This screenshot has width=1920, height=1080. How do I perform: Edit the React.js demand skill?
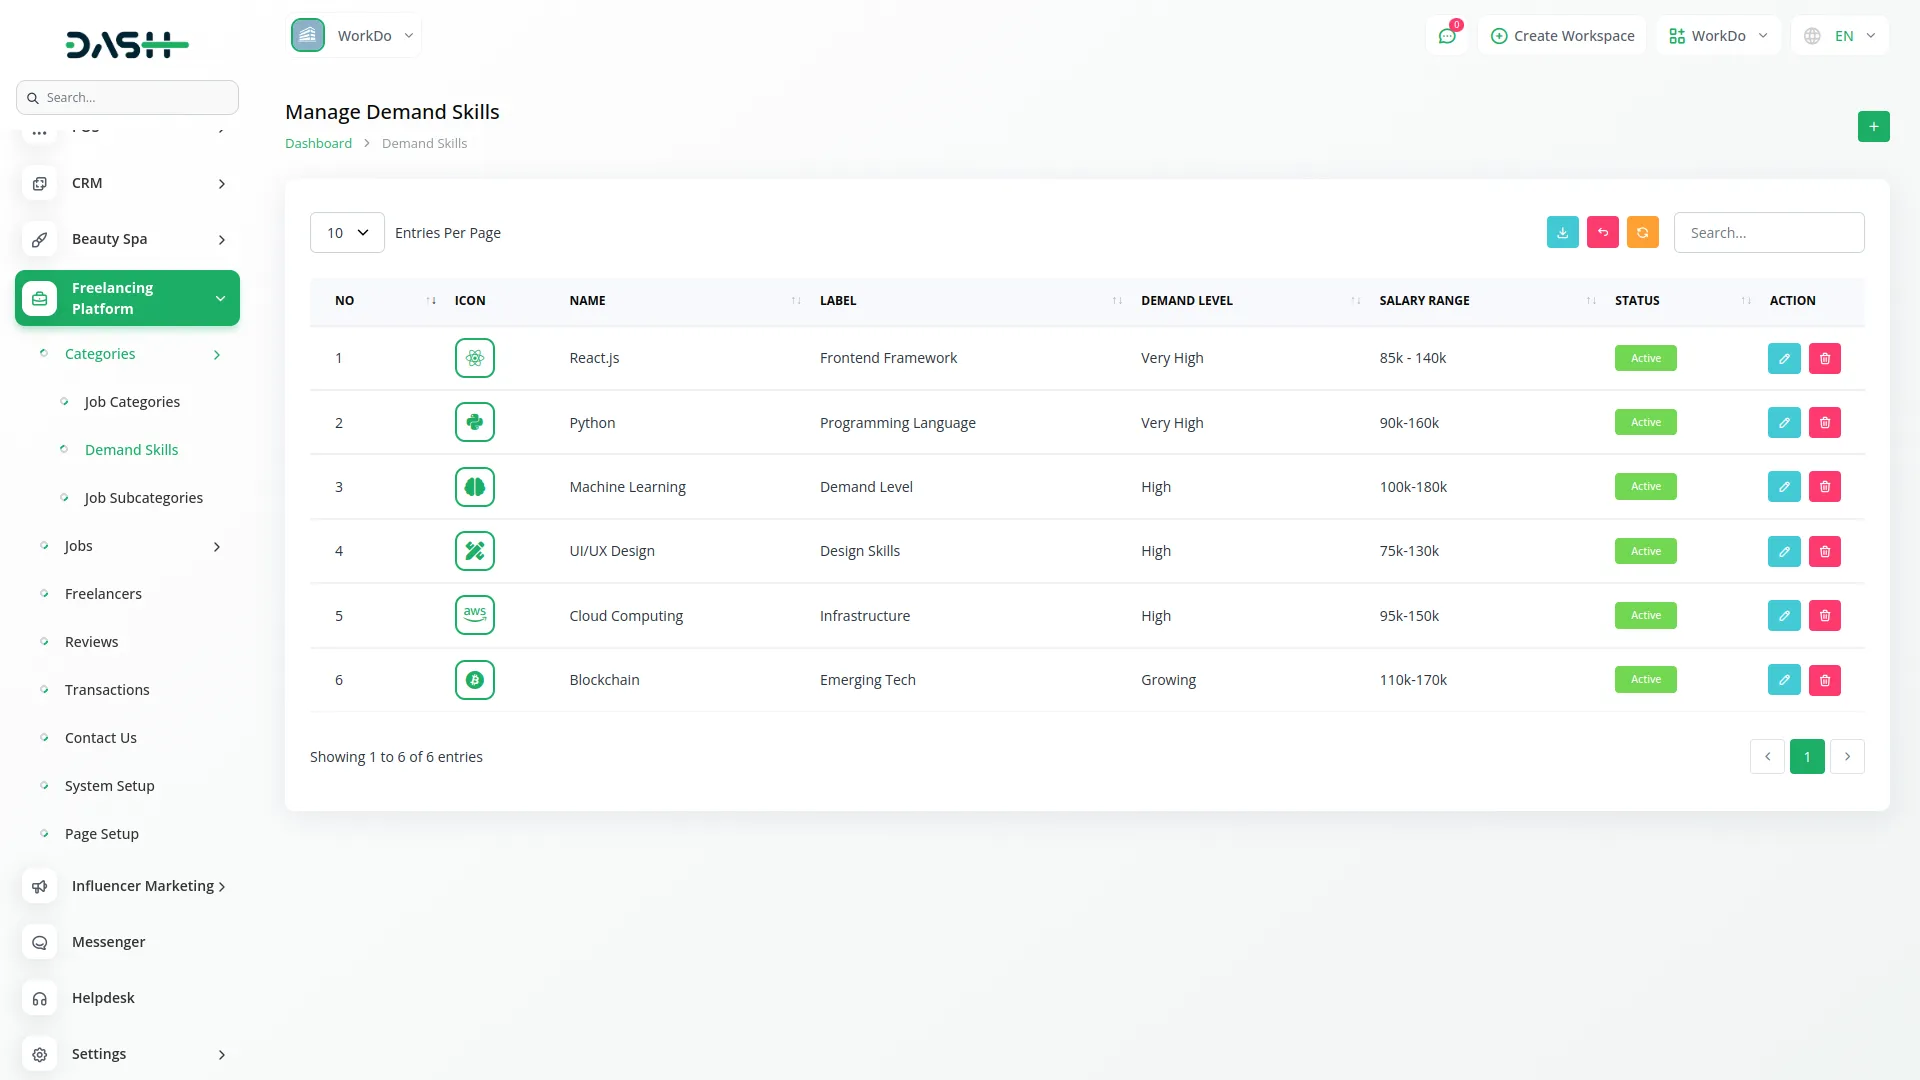pyautogui.click(x=1784, y=357)
